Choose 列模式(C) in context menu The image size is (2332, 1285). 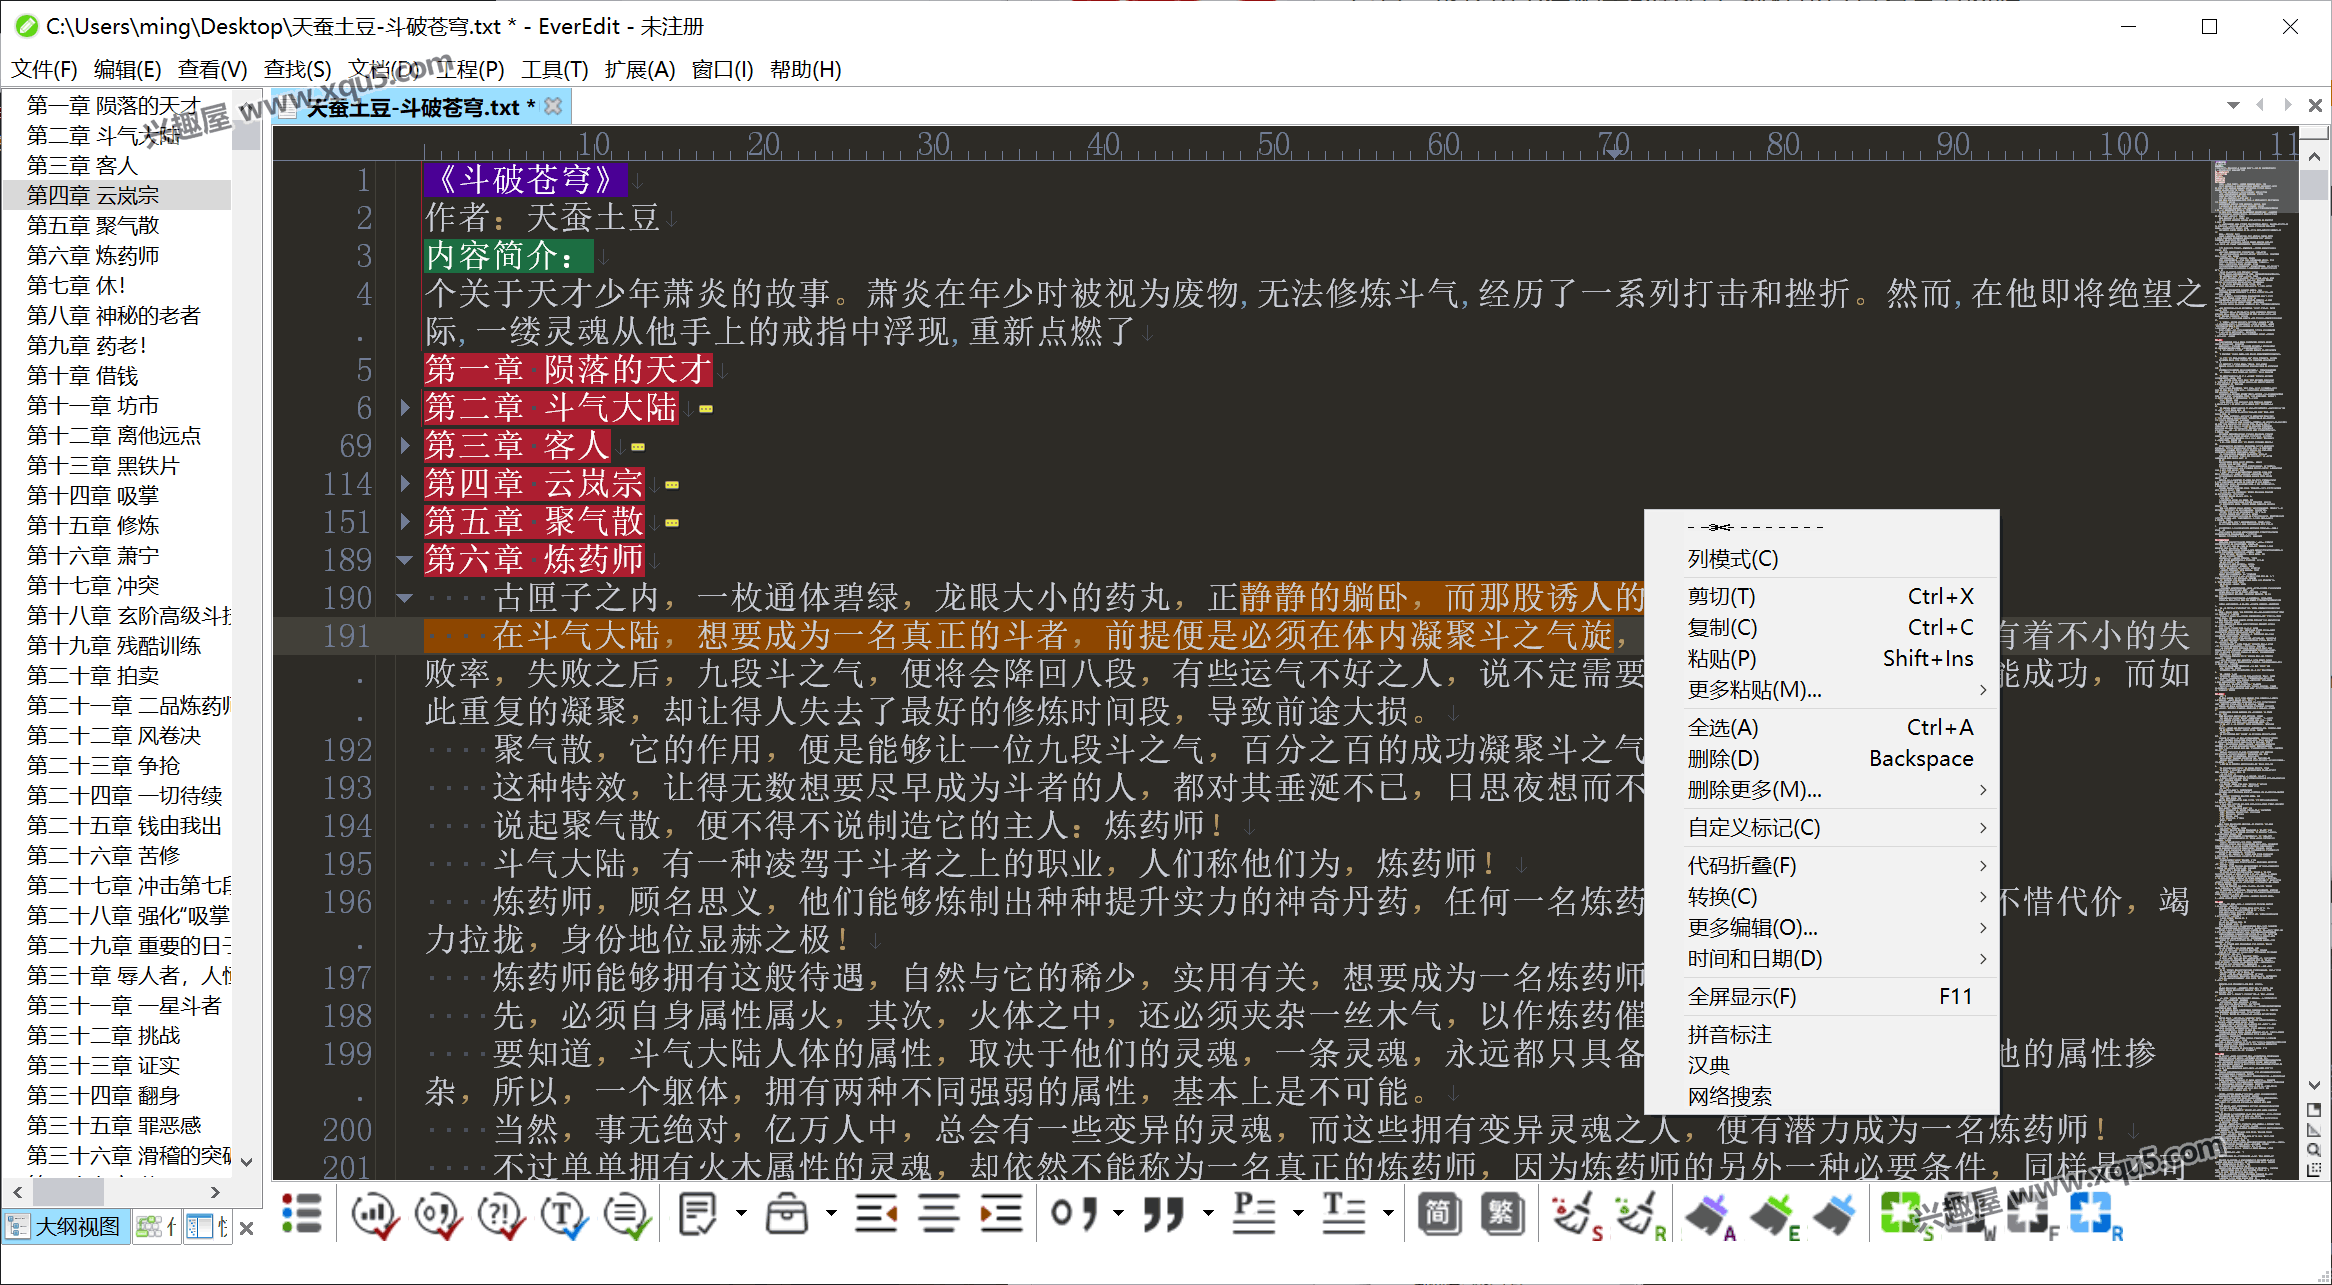(1821, 559)
